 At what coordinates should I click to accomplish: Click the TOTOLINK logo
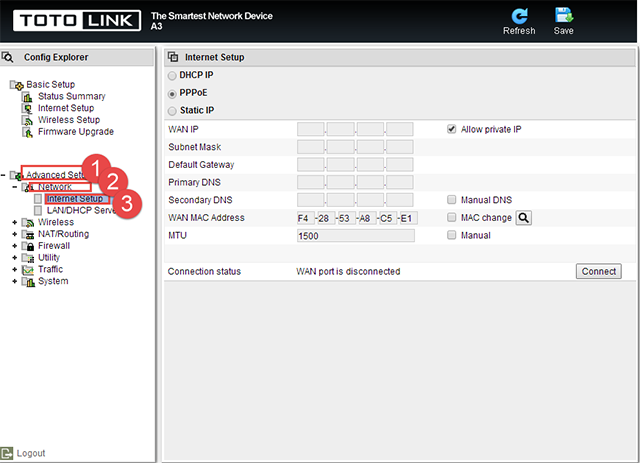pos(77,20)
